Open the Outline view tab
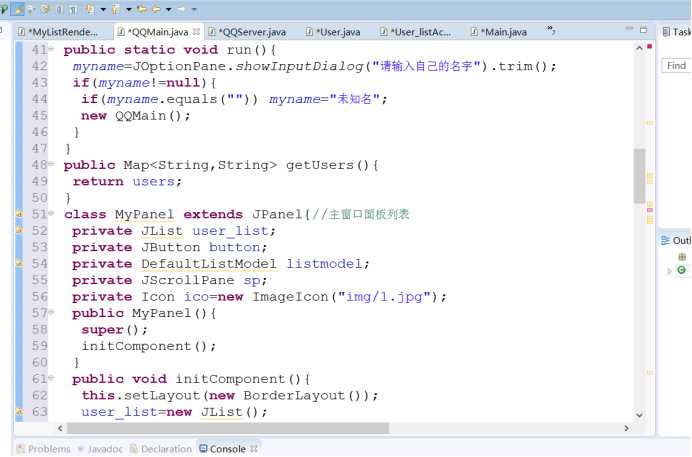The image size is (692, 457). (676, 240)
